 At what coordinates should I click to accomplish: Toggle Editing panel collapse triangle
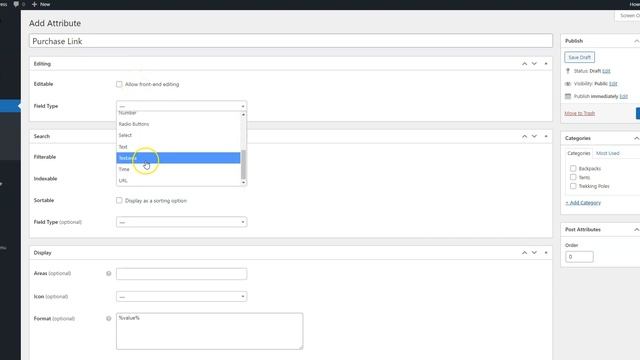point(546,64)
